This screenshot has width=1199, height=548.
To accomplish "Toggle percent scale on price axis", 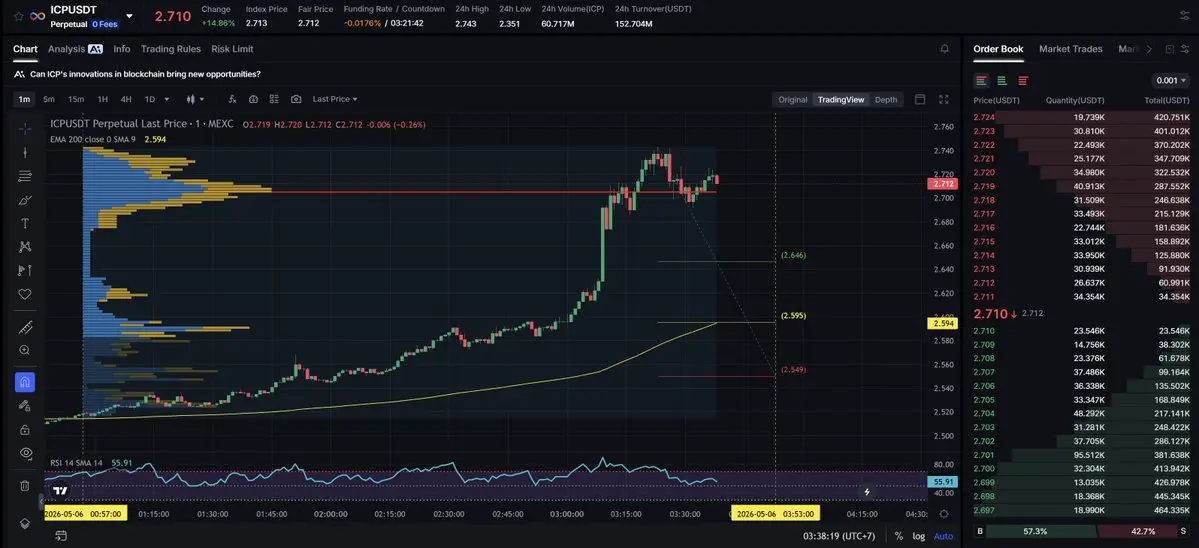I will [x=898, y=537].
